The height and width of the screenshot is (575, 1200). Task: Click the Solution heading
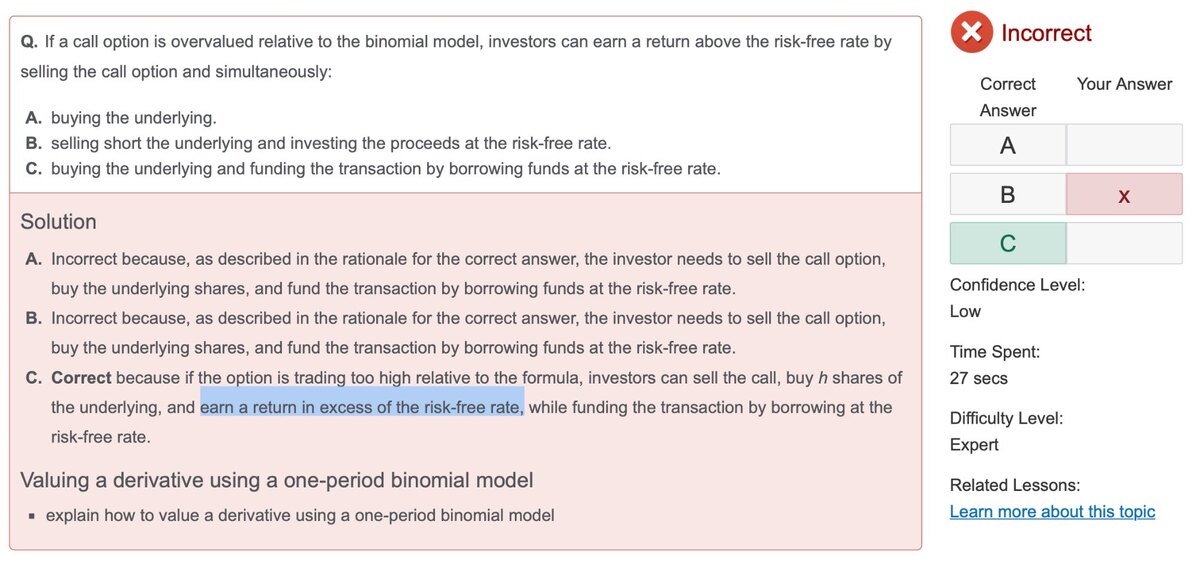(59, 222)
